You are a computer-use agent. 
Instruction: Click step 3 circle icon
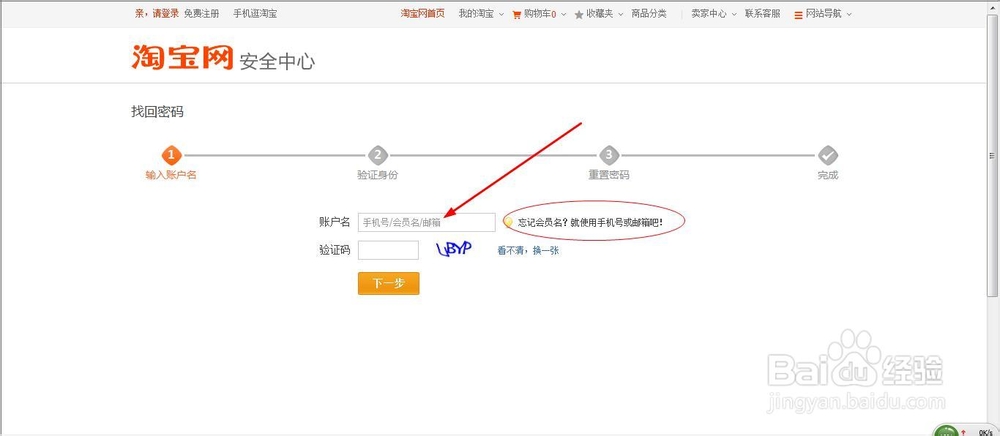tap(609, 155)
